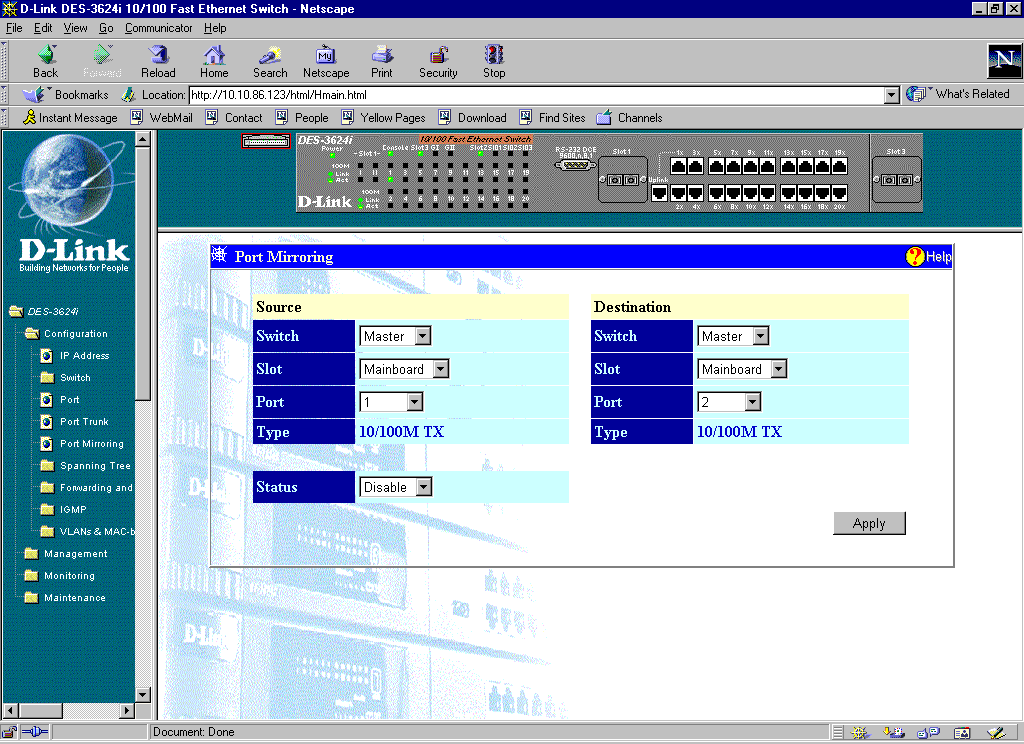This screenshot has width=1024, height=744.
Task: Go to Home page icon
Action: tap(214, 56)
